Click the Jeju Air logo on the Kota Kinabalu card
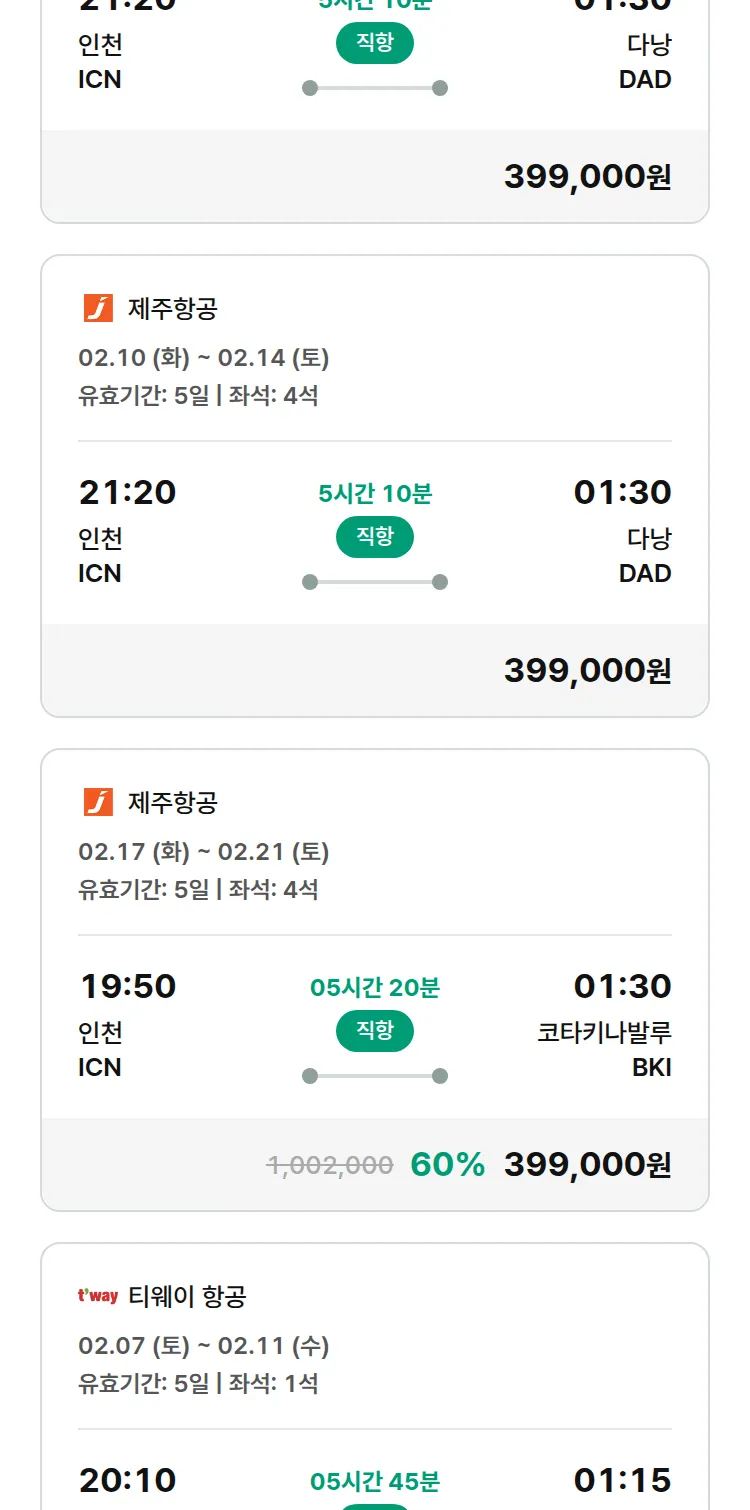The image size is (750, 1510). (x=98, y=802)
